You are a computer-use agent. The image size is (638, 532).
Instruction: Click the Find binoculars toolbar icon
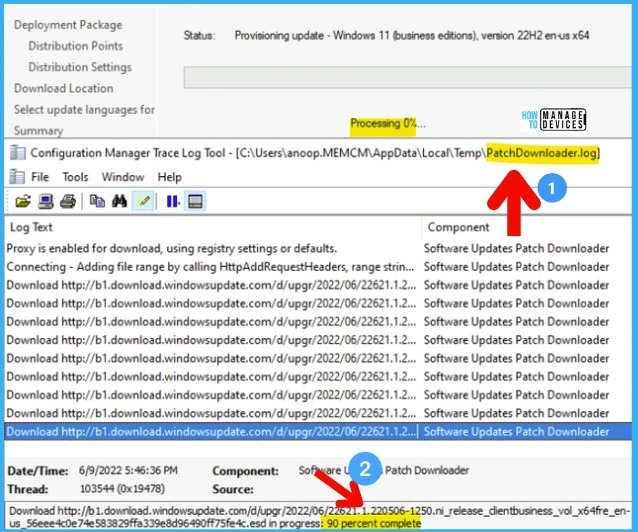120,201
